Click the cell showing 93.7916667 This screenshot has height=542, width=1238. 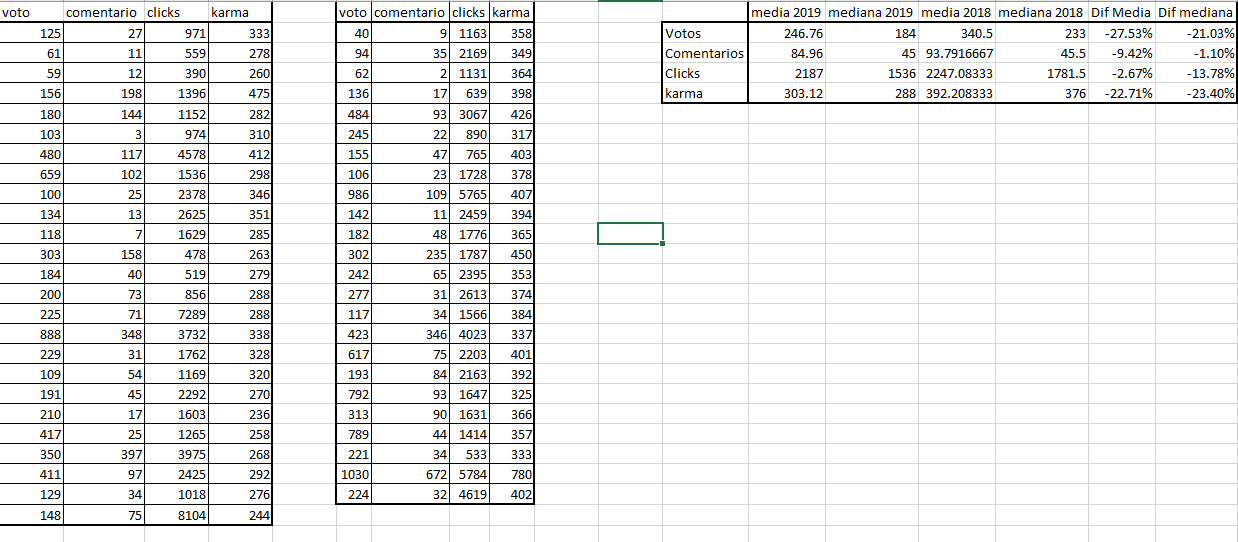point(957,54)
